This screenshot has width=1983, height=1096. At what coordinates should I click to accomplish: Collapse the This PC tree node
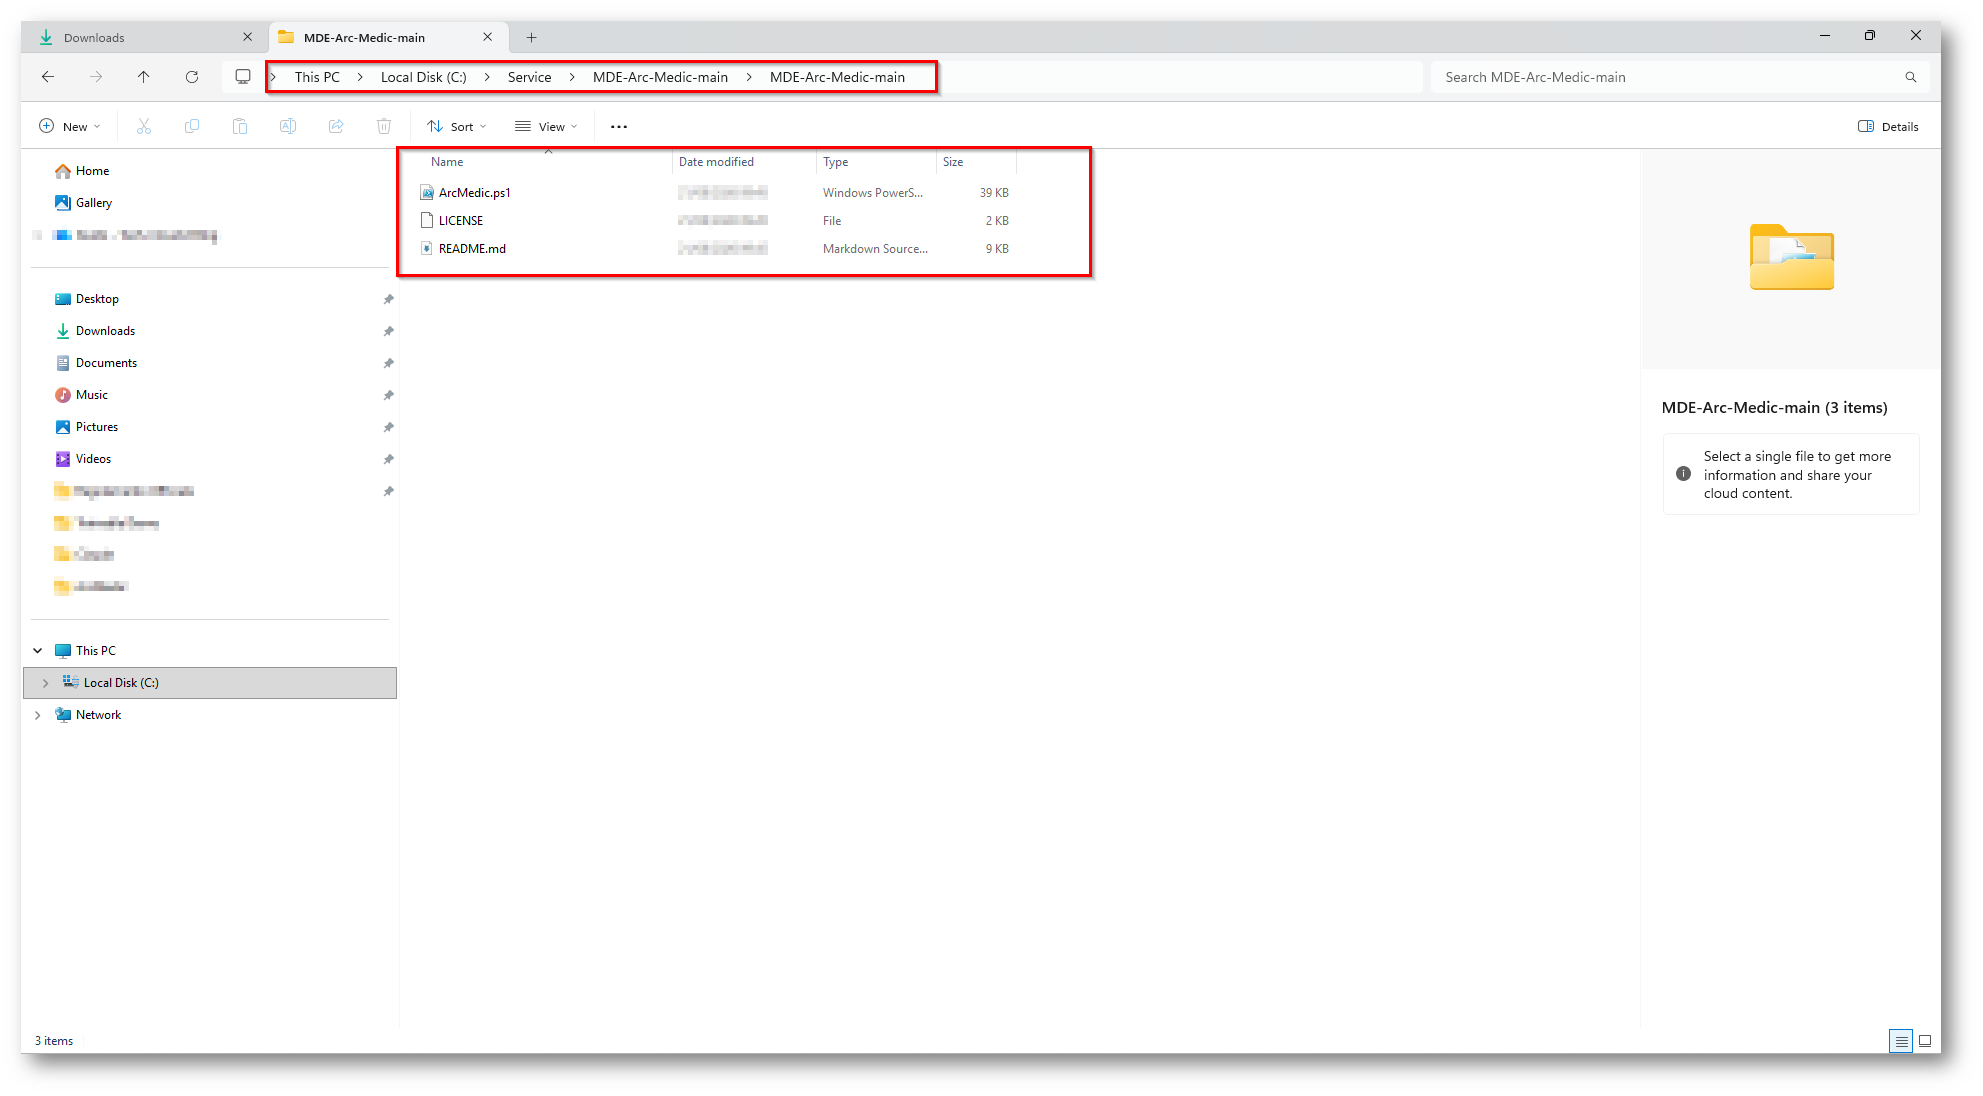38,651
